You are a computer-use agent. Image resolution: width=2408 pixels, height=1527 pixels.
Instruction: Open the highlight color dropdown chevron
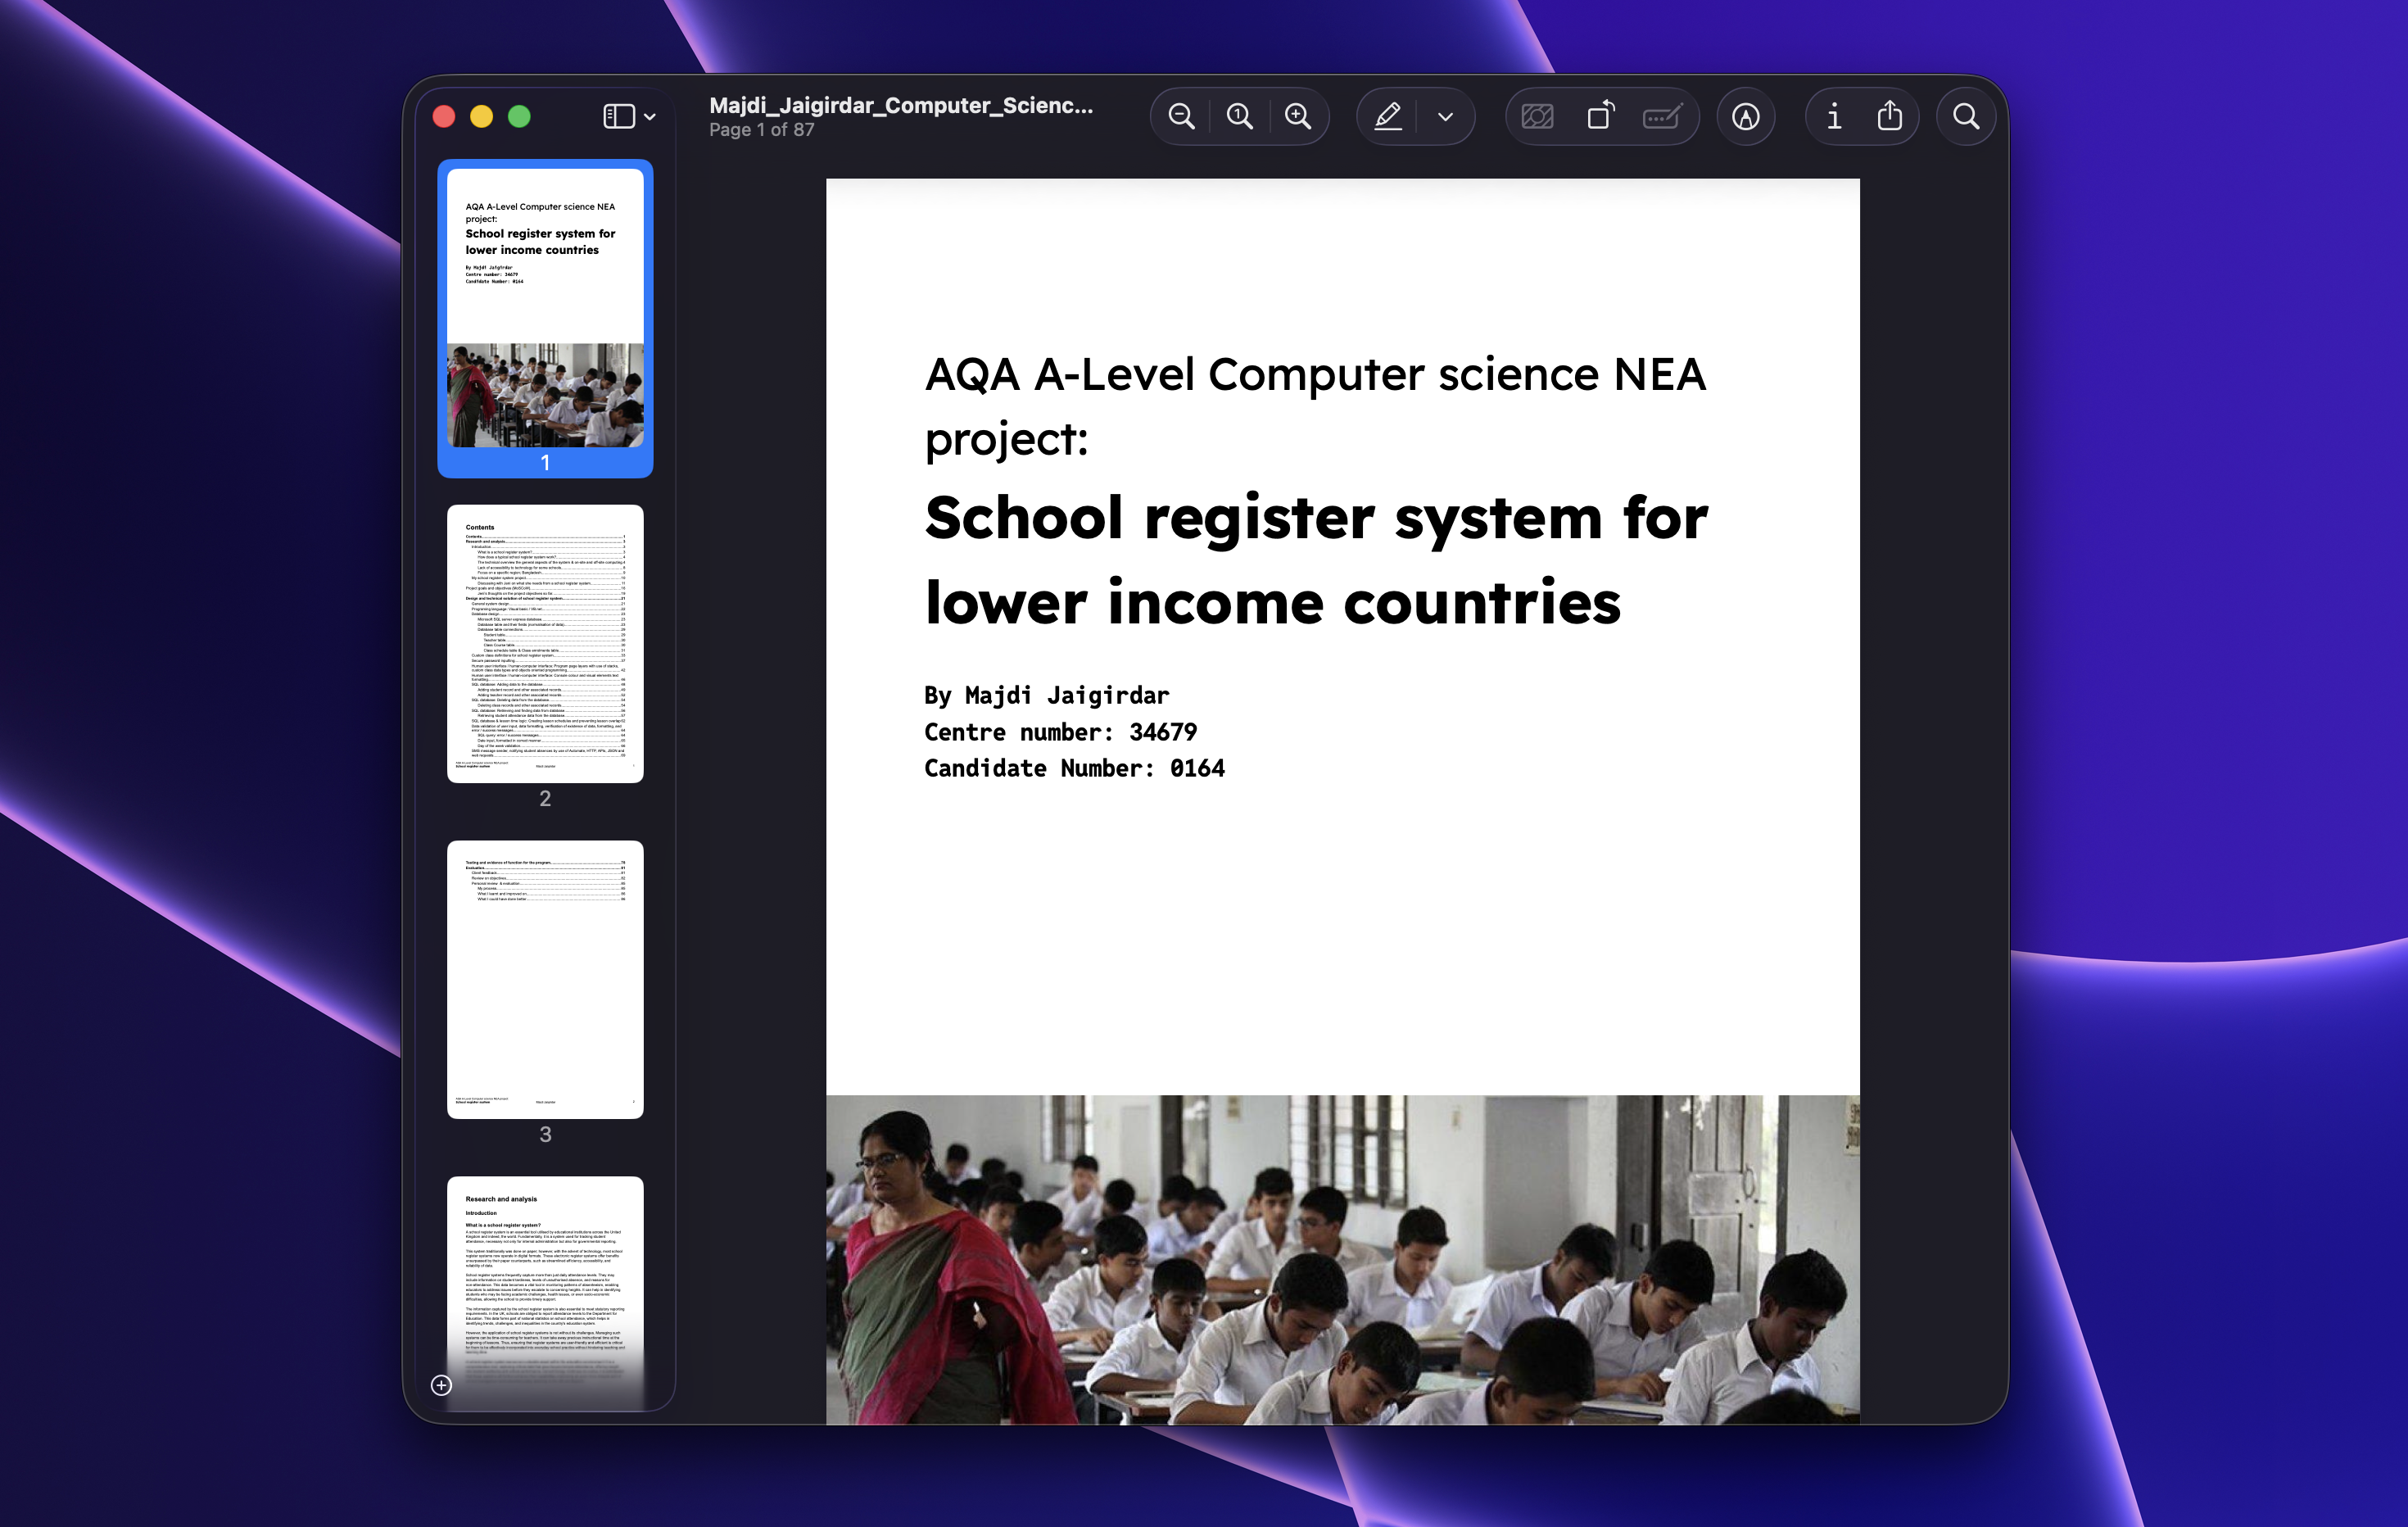tap(1443, 116)
